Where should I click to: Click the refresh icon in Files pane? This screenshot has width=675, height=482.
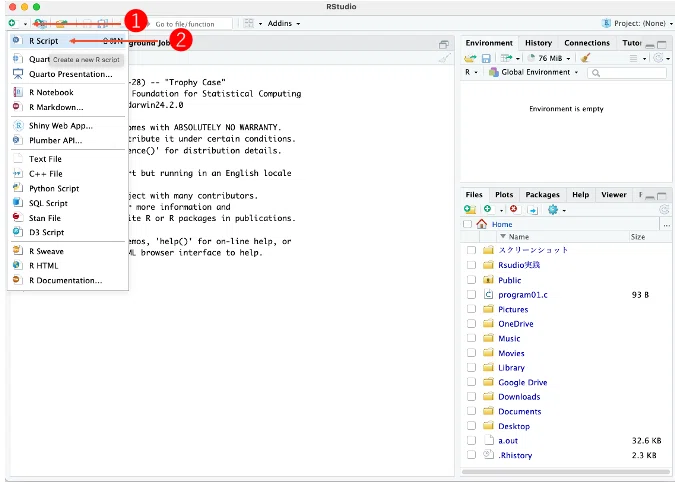pyautogui.click(x=664, y=210)
